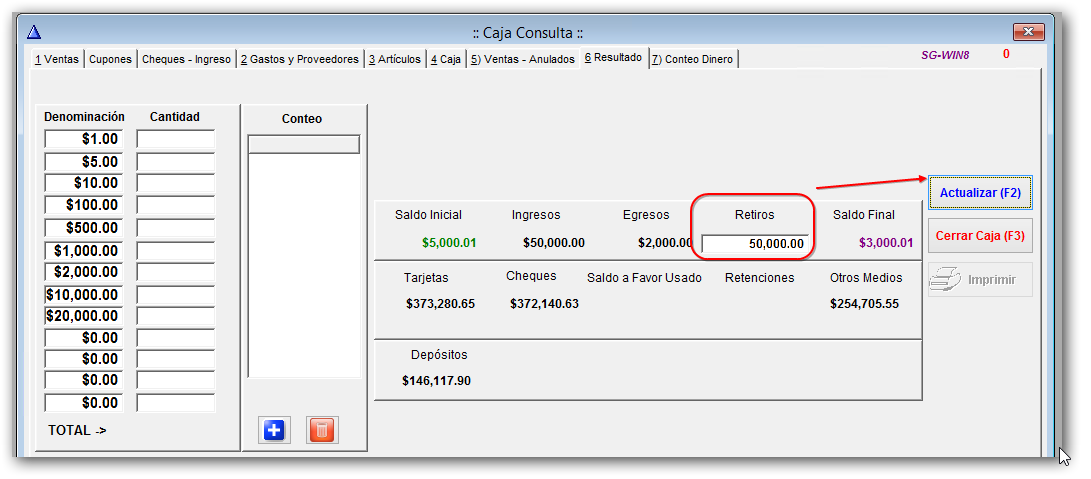The width and height of the screenshot is (1091, 479).
Task: Switch to the 1 Ventas tab
Action: point(56,60)
